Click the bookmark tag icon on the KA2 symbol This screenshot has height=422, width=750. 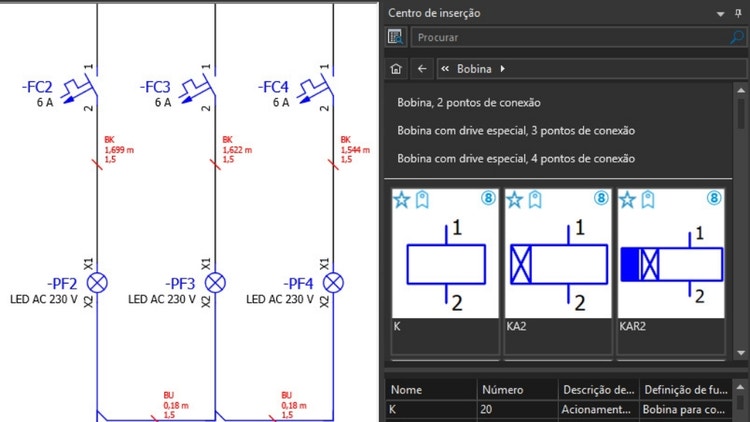click(x=535, y=200)
